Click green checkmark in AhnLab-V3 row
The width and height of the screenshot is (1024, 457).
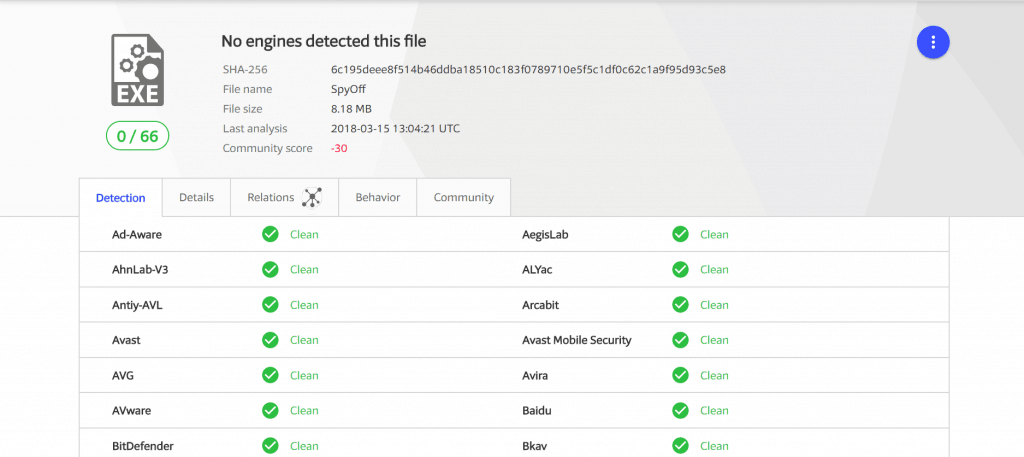coord(270,270)
